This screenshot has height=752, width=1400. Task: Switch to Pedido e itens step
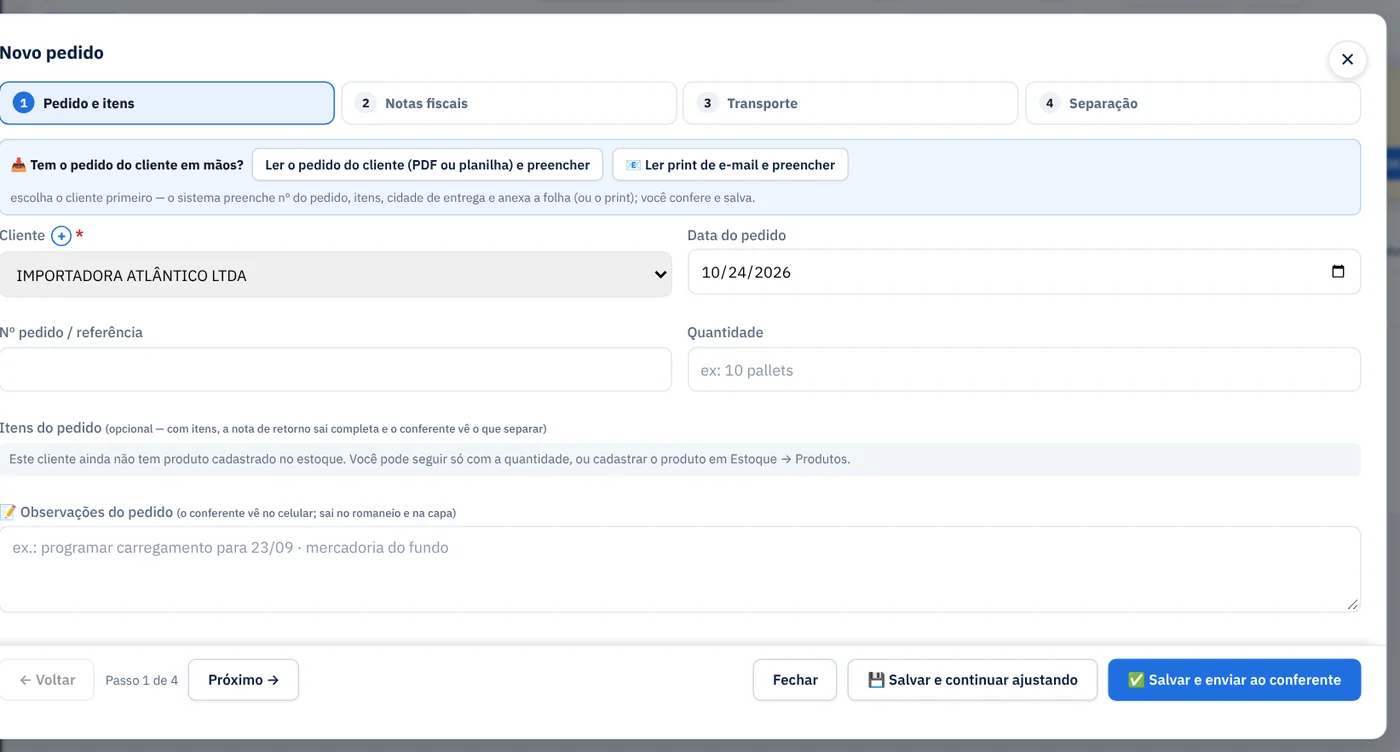tap(166, 103)
